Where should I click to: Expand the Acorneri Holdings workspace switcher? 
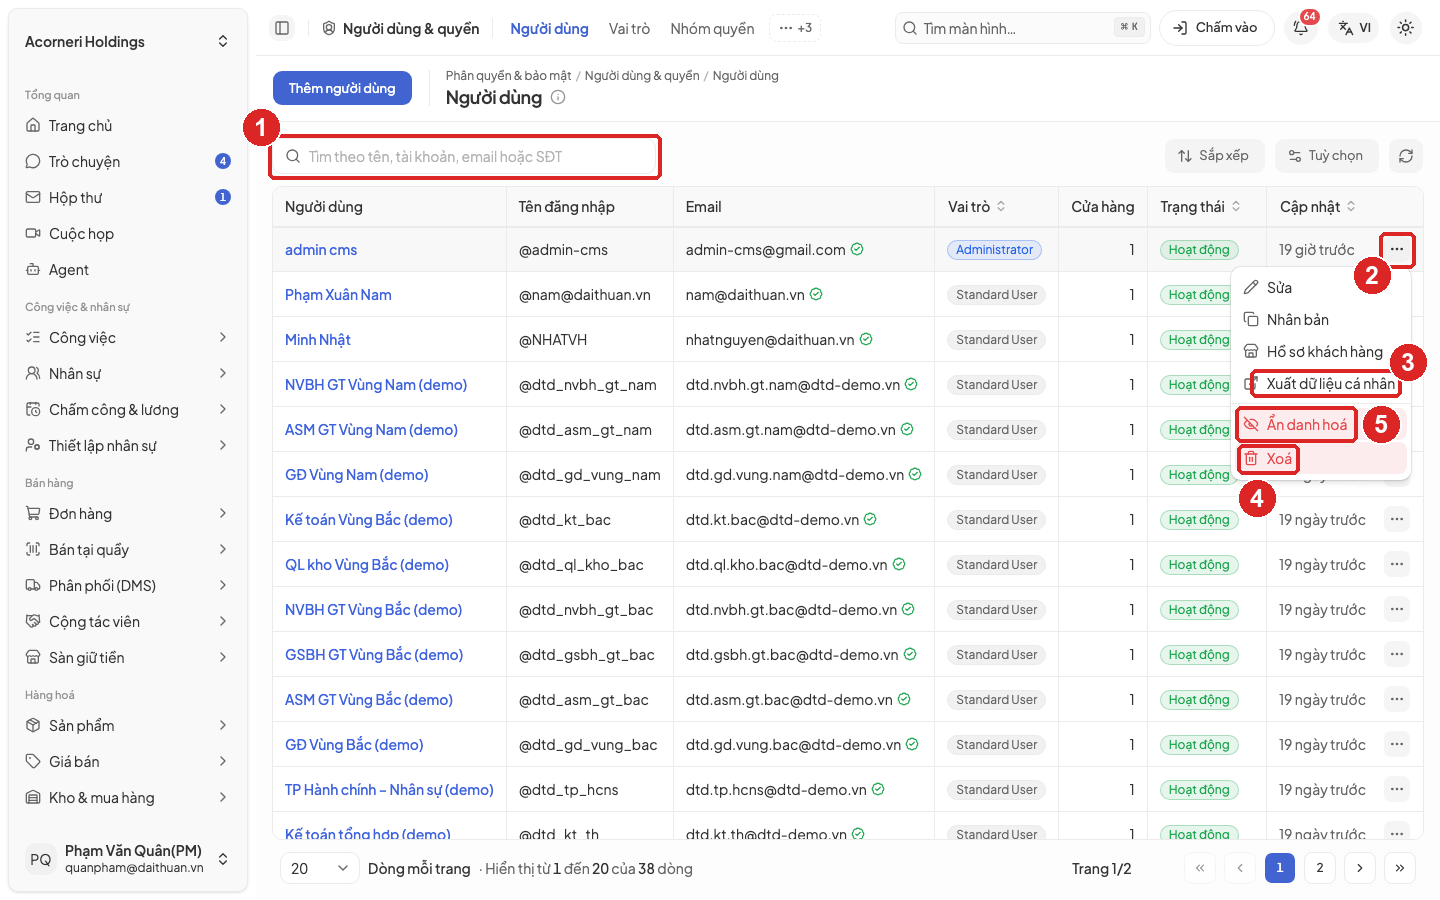click(x=128, y=41)
